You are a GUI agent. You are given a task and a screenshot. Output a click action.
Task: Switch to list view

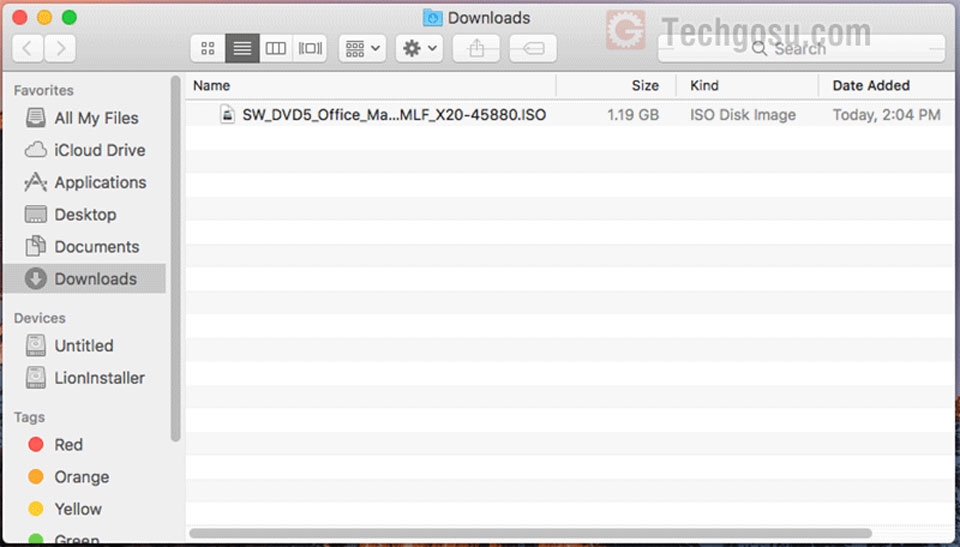point(242,48)
